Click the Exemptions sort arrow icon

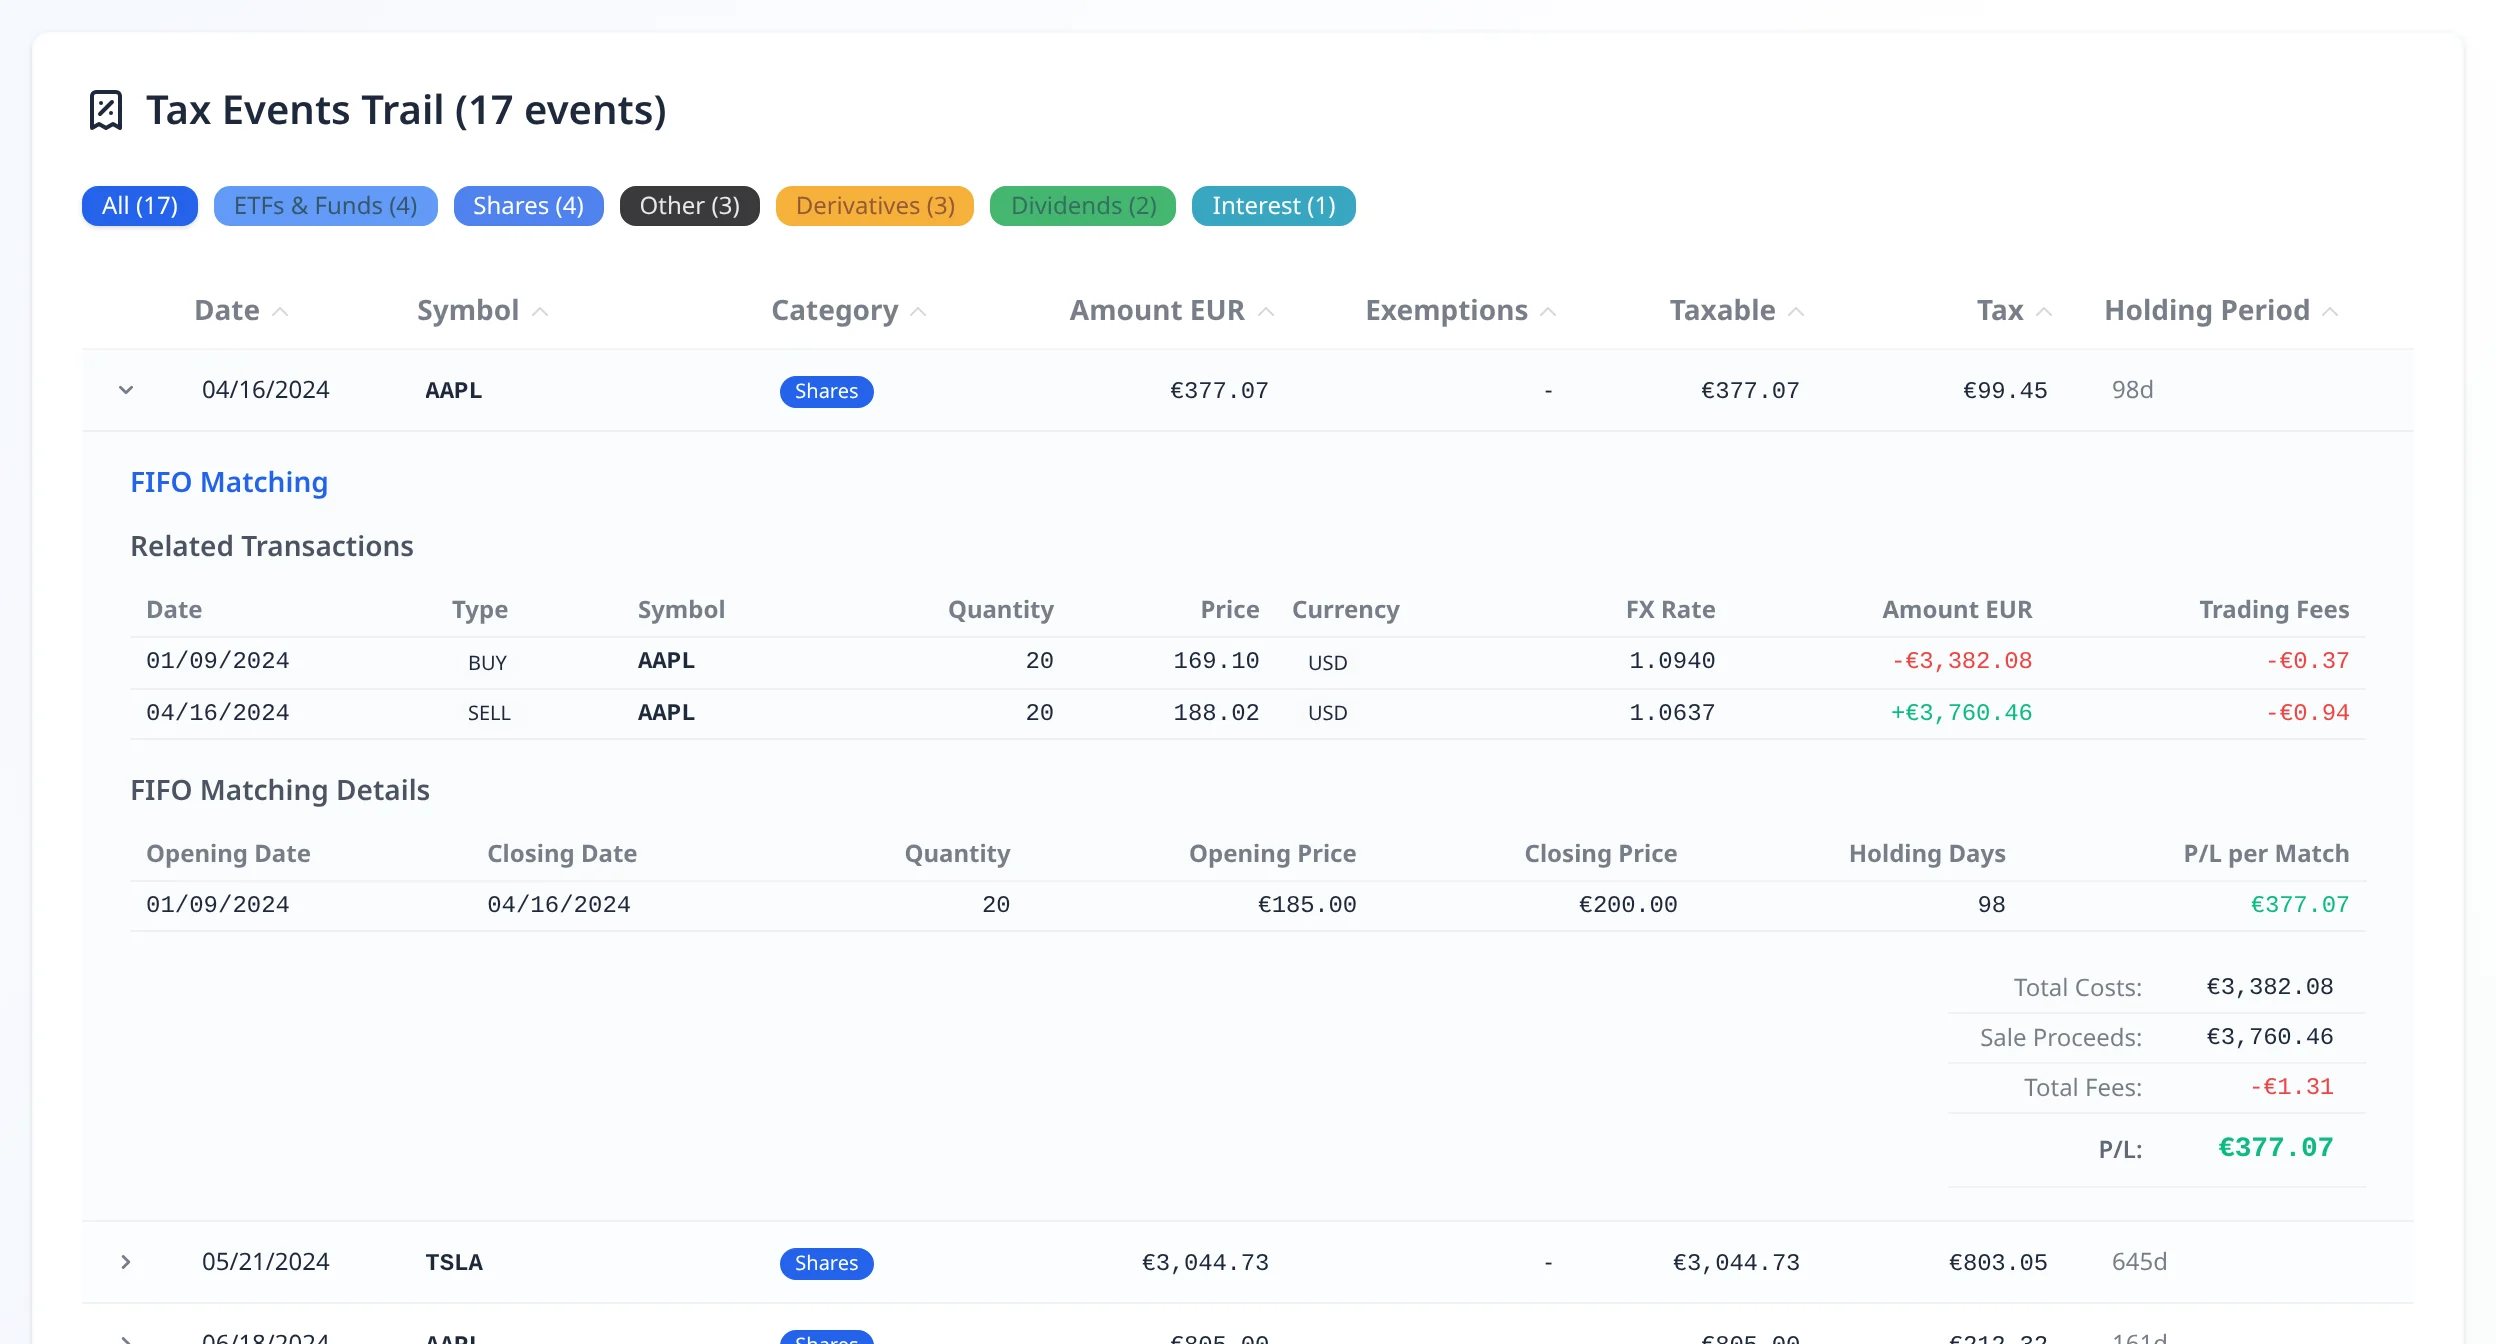(1549, 312)
